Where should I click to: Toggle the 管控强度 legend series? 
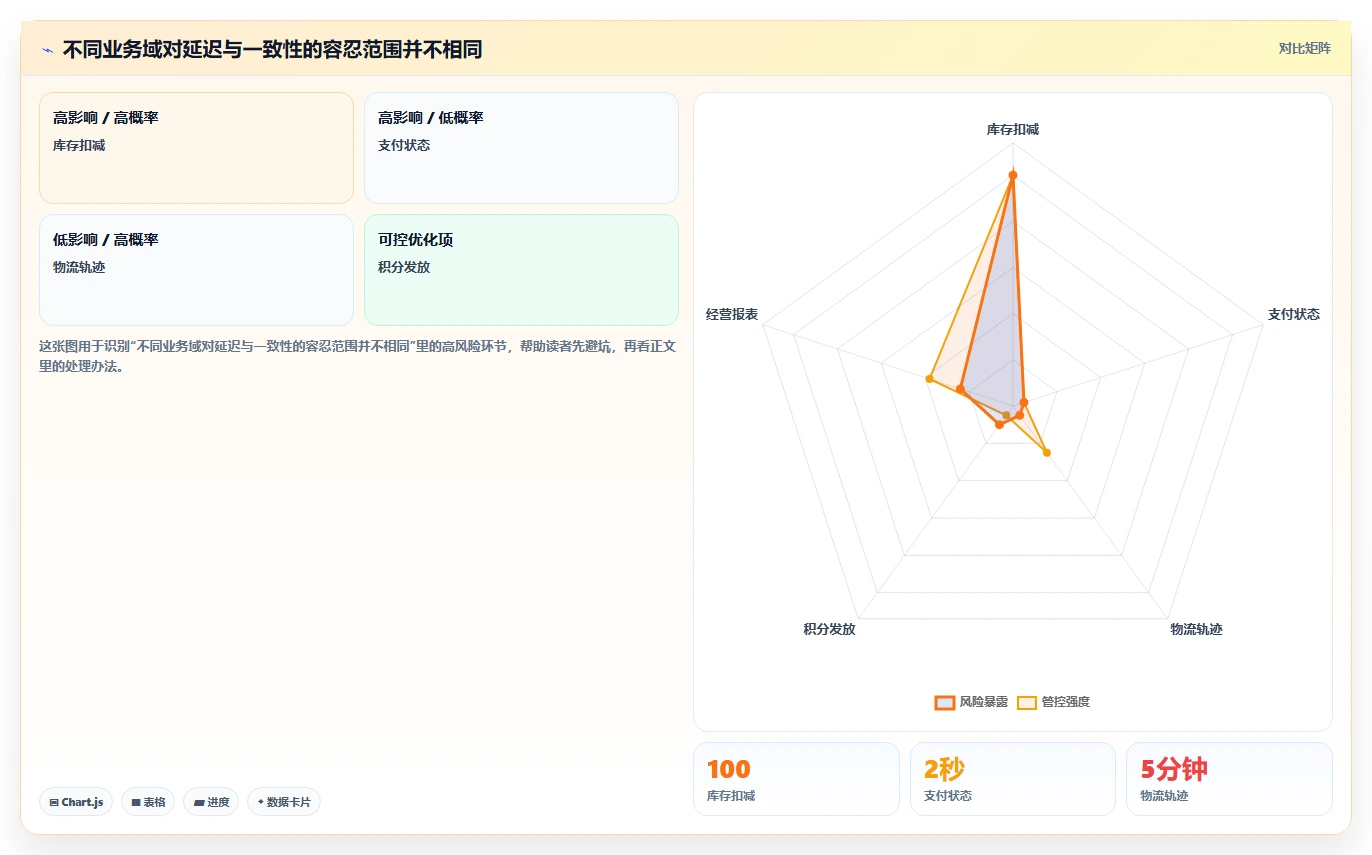[x=1053, y=702]
